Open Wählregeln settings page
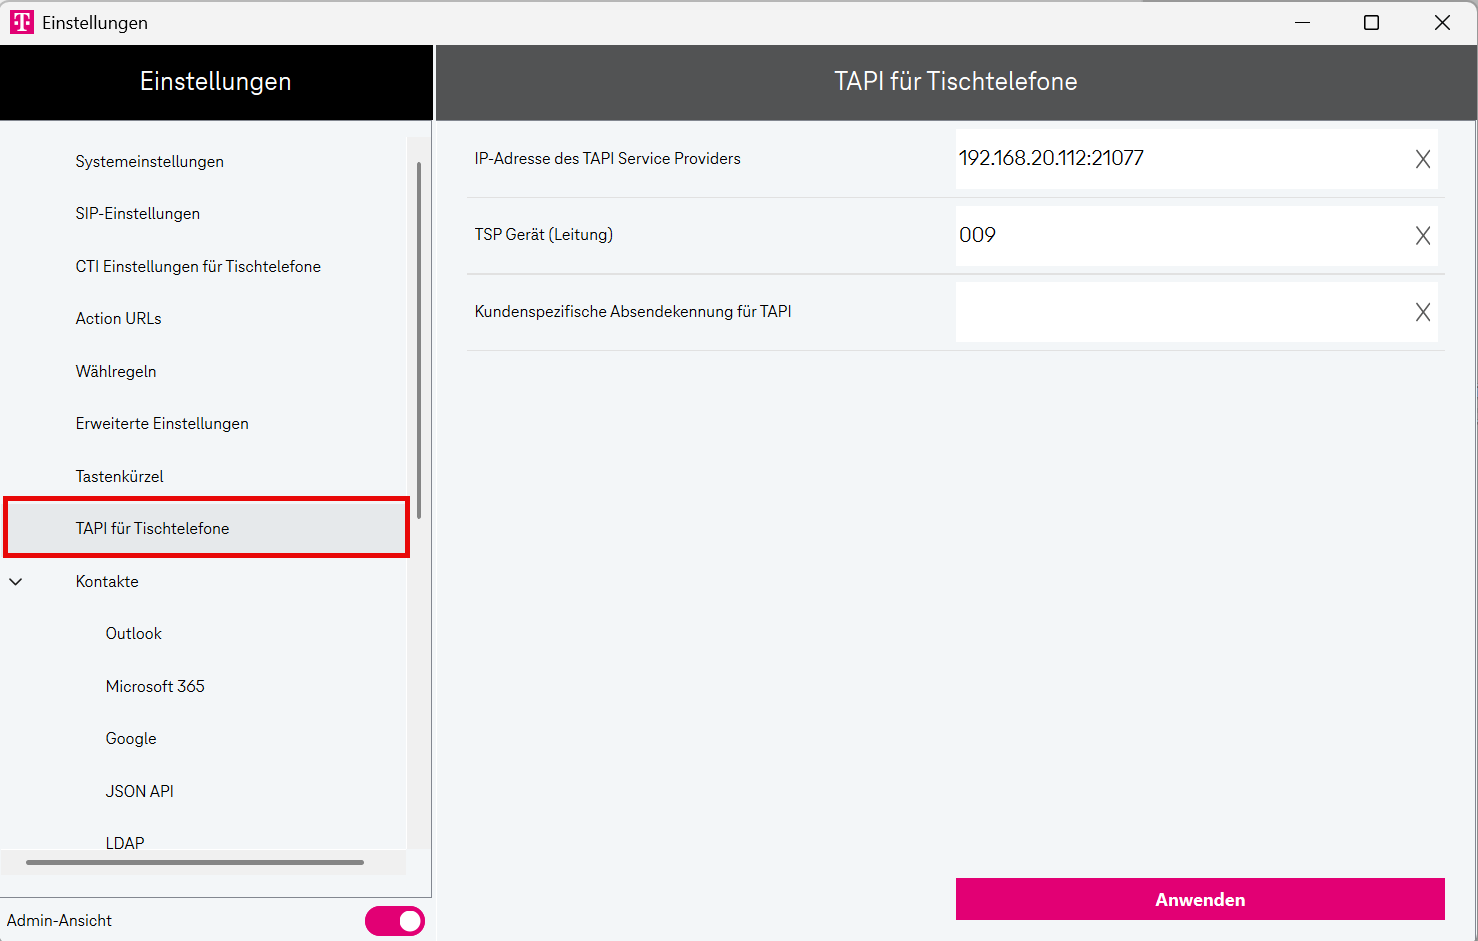This screenshot has width=1478, height=941. tap(116, 372)
